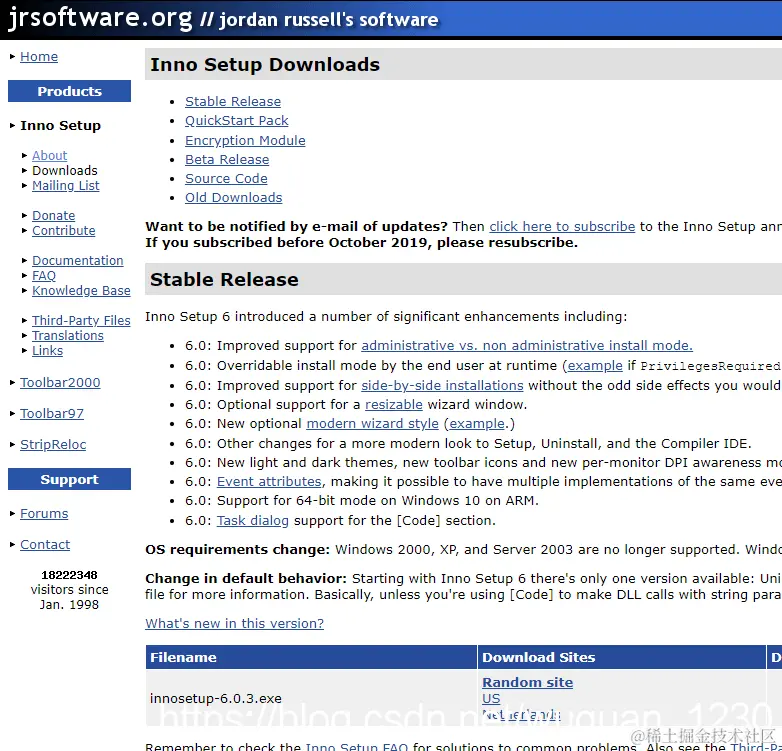
Task: Open the Documentation link
Action: tap(77, 260)
